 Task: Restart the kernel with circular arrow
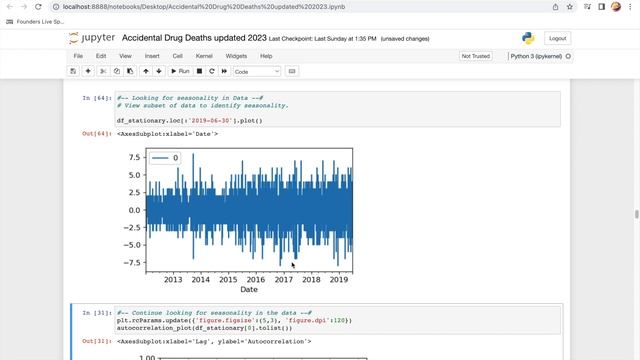click(211, 71)
